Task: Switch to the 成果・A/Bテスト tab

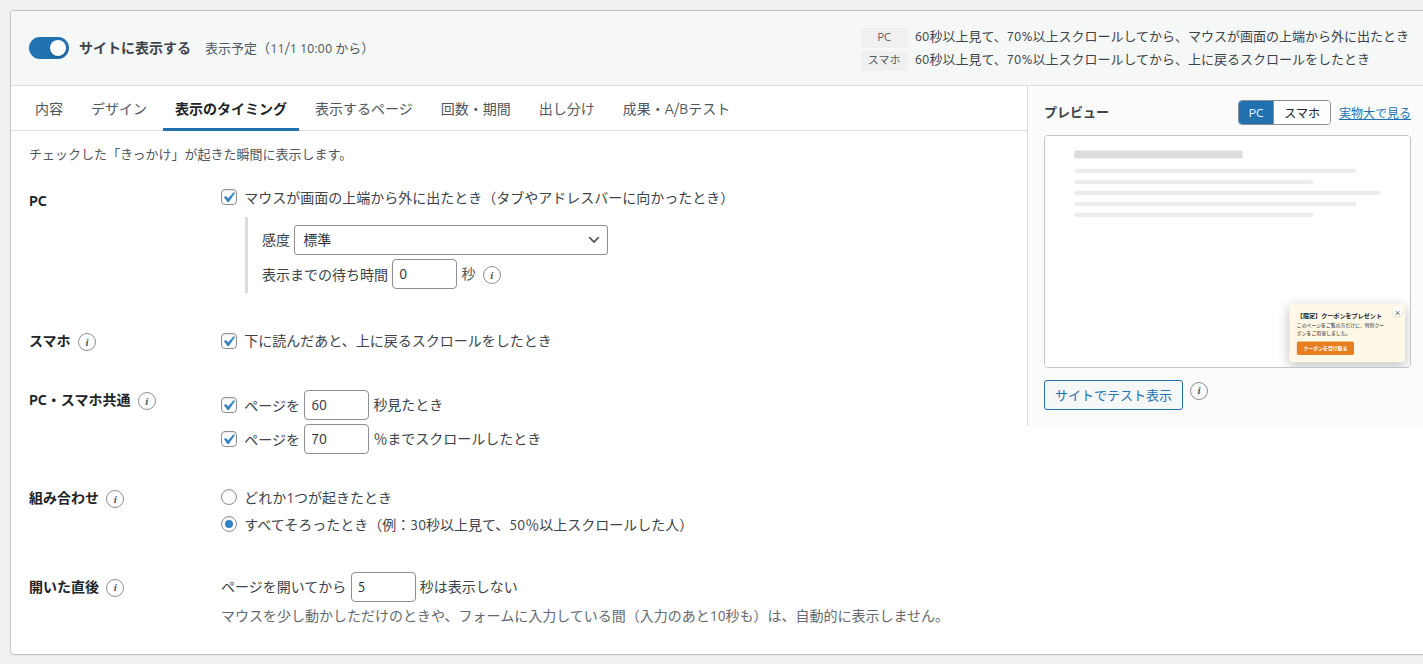Action: tap(676, 109)
